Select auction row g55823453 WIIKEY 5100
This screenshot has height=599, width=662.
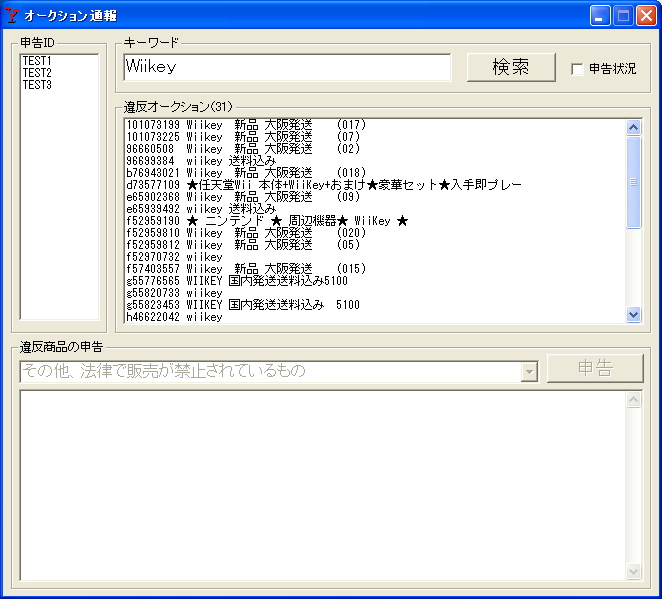375,305
